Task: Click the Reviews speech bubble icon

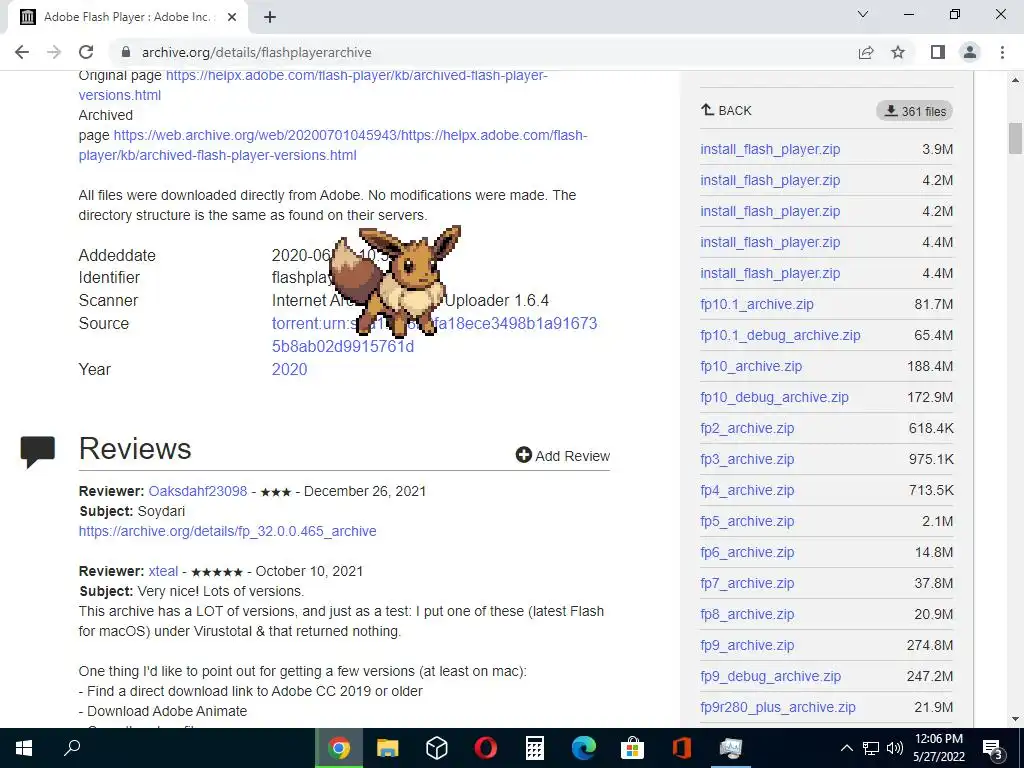Action: (37, 451)
